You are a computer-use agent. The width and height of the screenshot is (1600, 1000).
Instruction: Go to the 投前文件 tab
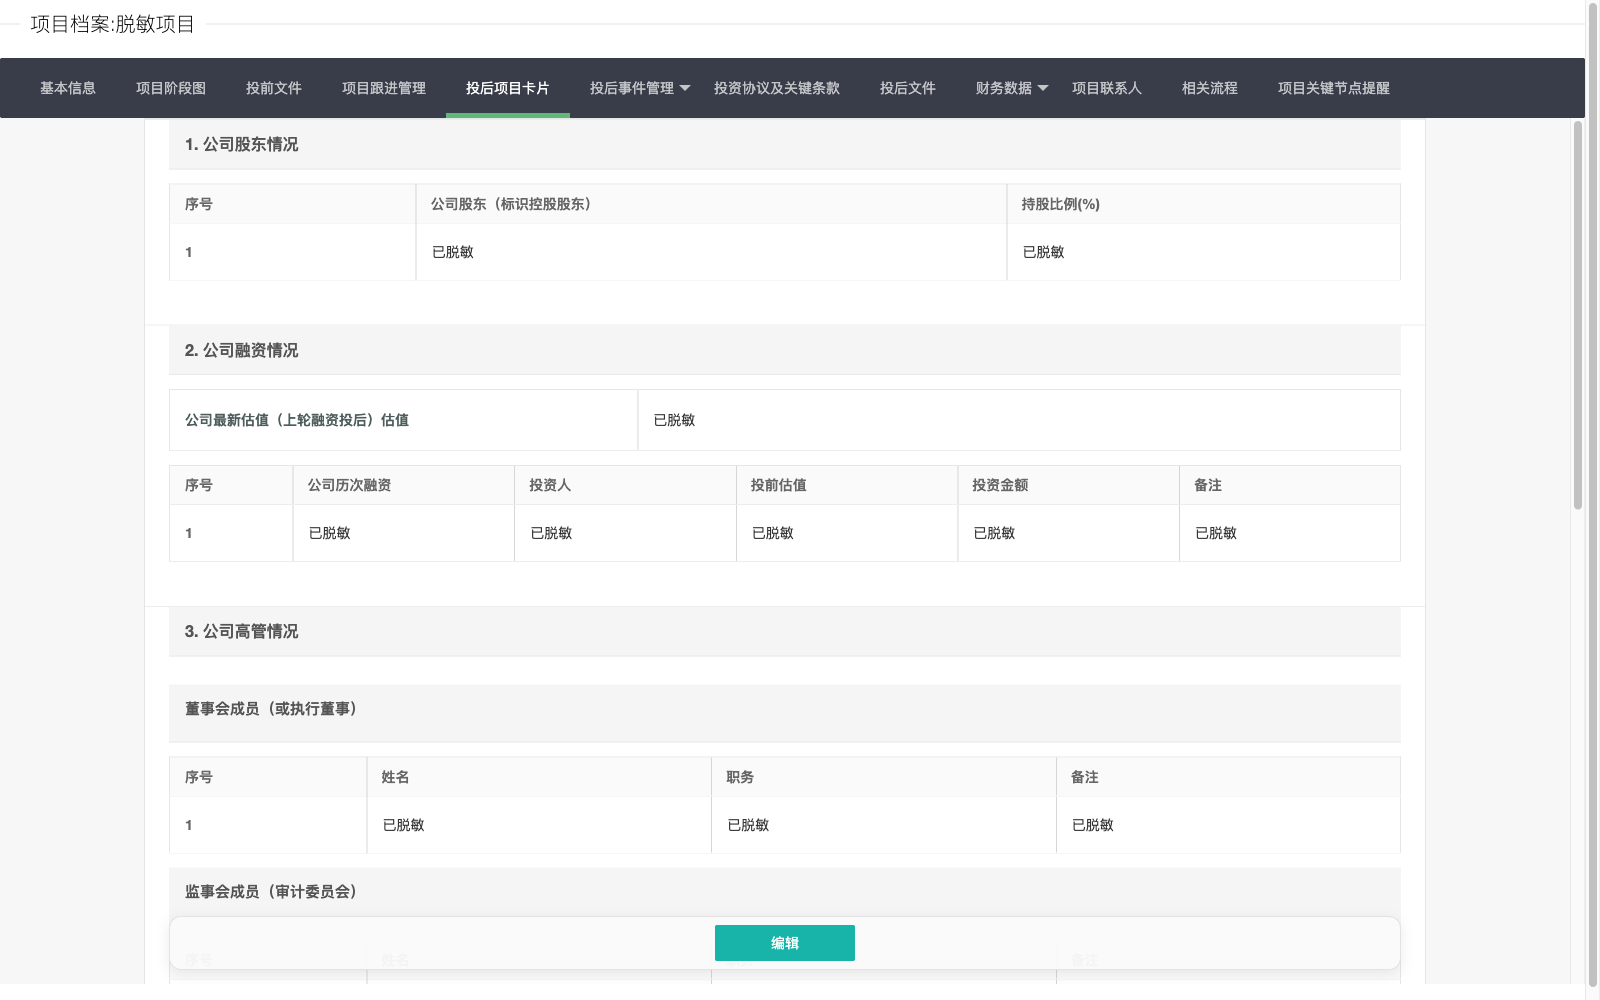click(x=274, y=88)
